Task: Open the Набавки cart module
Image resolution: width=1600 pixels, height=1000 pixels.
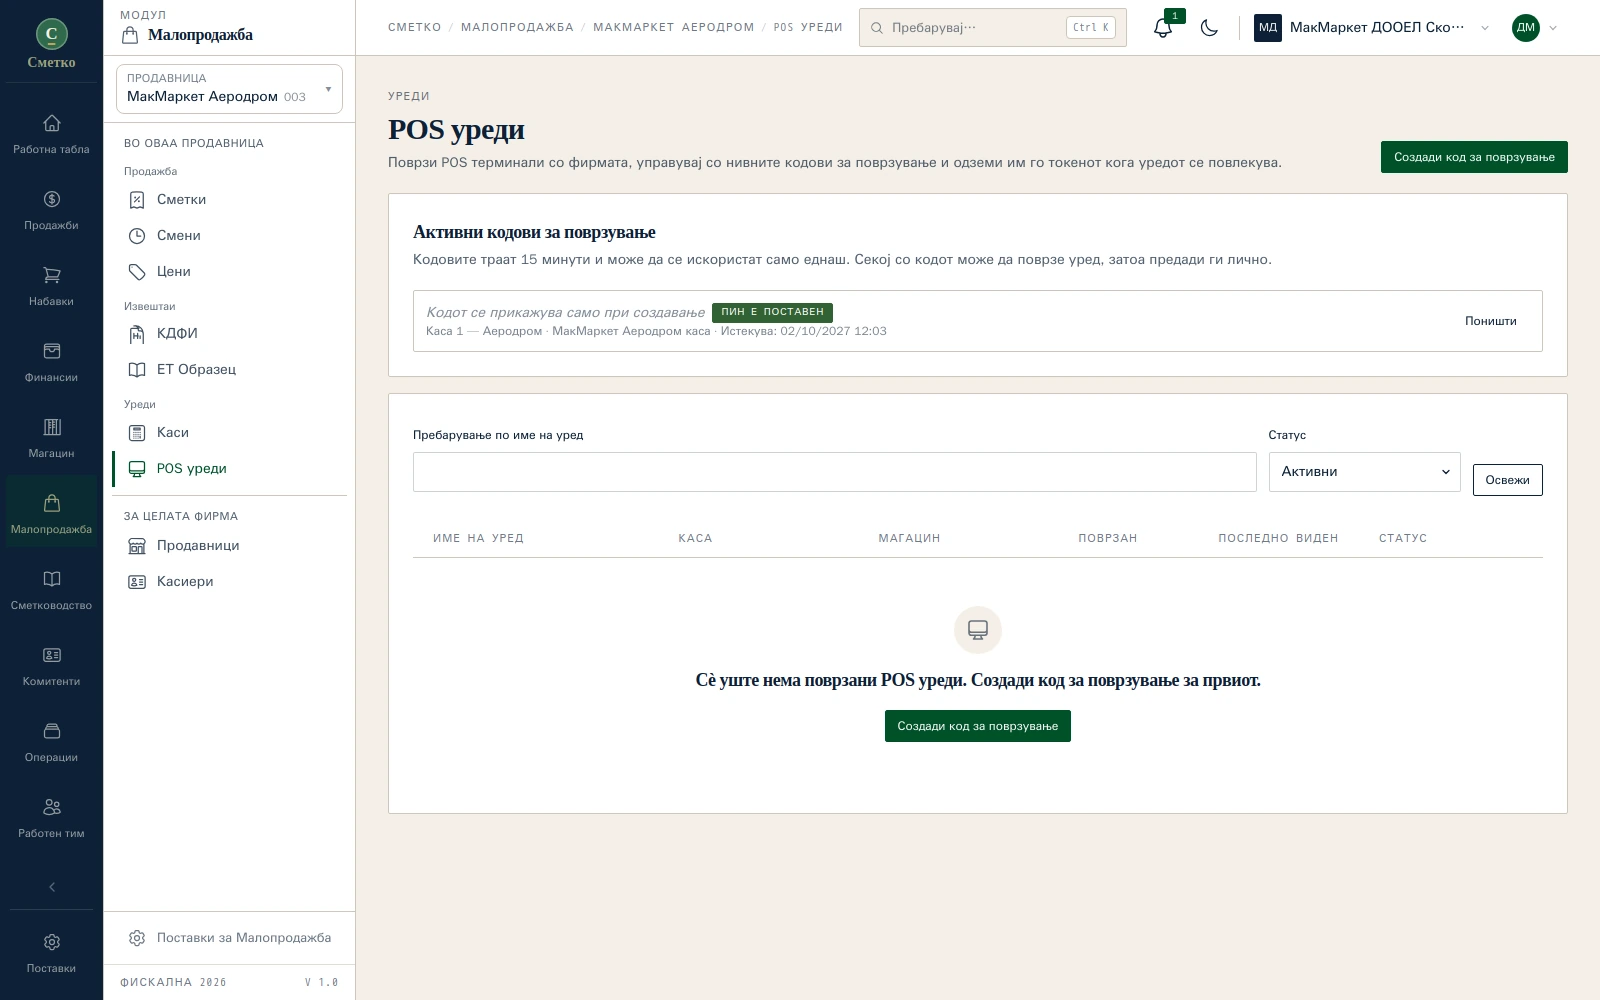Action: 51,287
